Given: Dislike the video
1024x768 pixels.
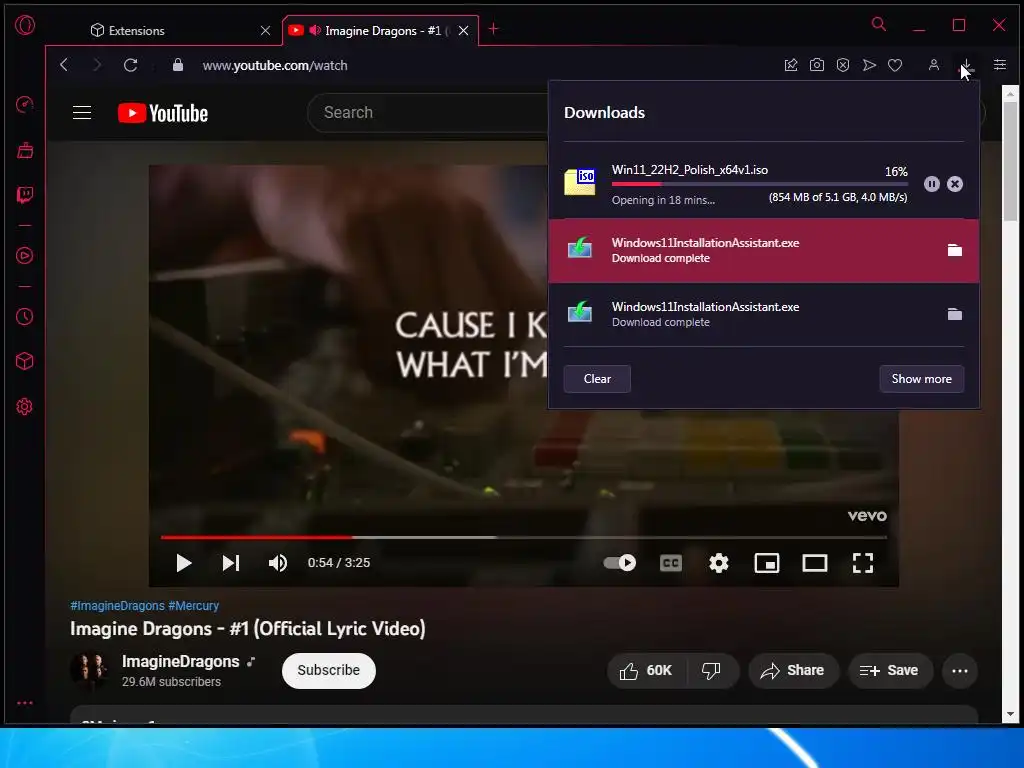Looking at the screenshot, I should [x=711, y=671].
